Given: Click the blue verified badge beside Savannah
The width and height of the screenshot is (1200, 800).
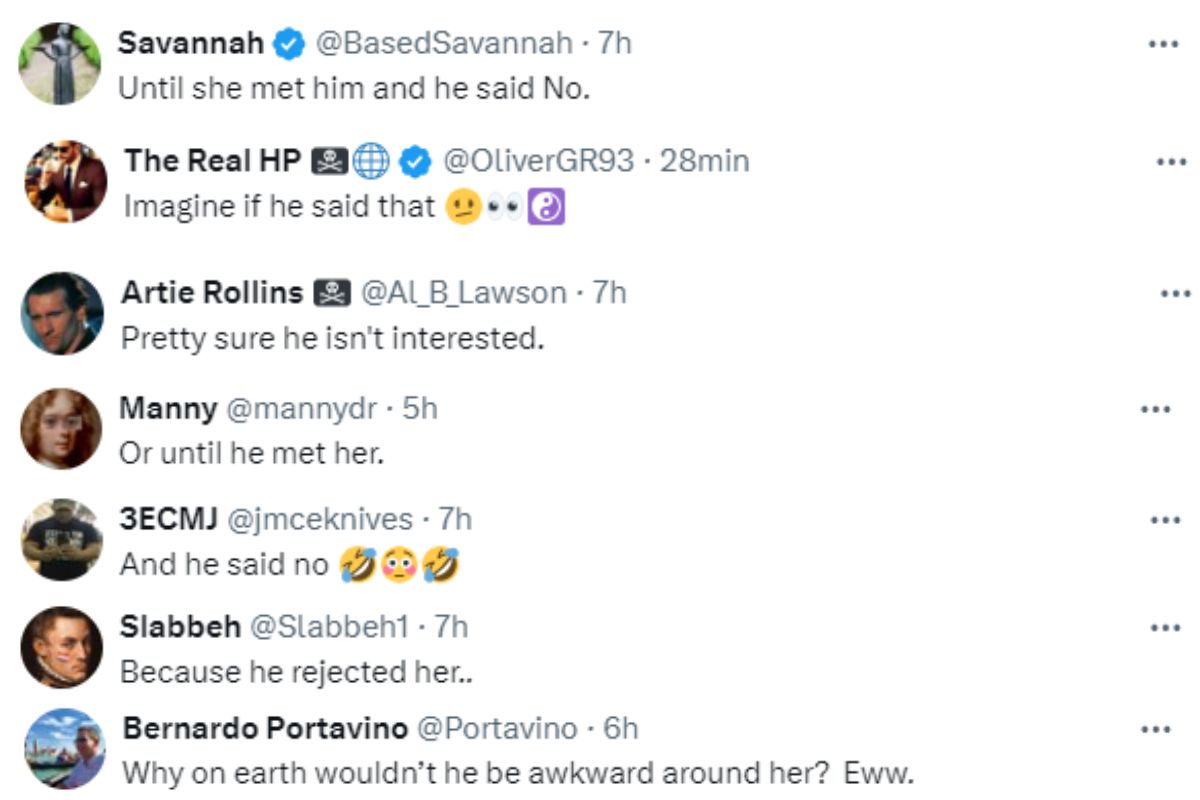Looking at the screenshot, I should [x=290, y=43].
